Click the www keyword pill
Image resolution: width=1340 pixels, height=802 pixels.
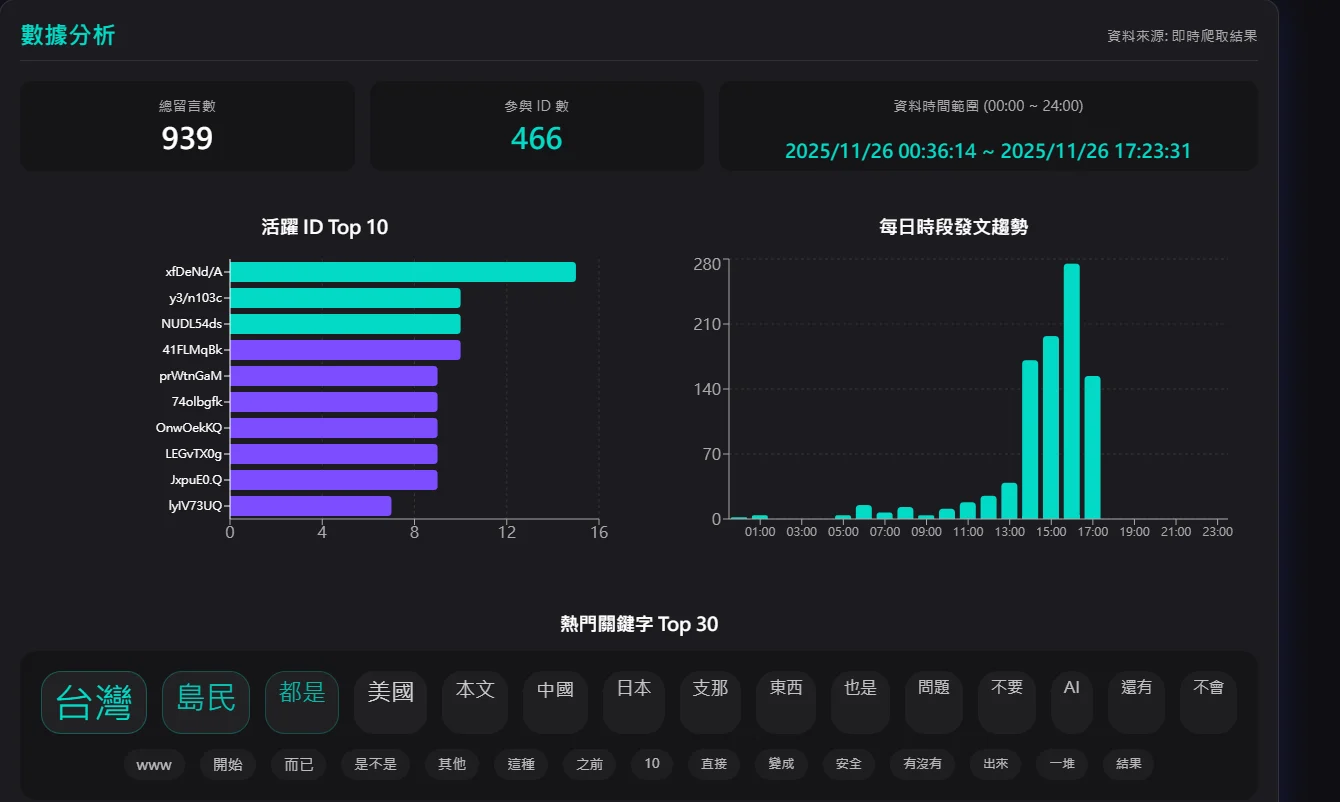point(154,765)
